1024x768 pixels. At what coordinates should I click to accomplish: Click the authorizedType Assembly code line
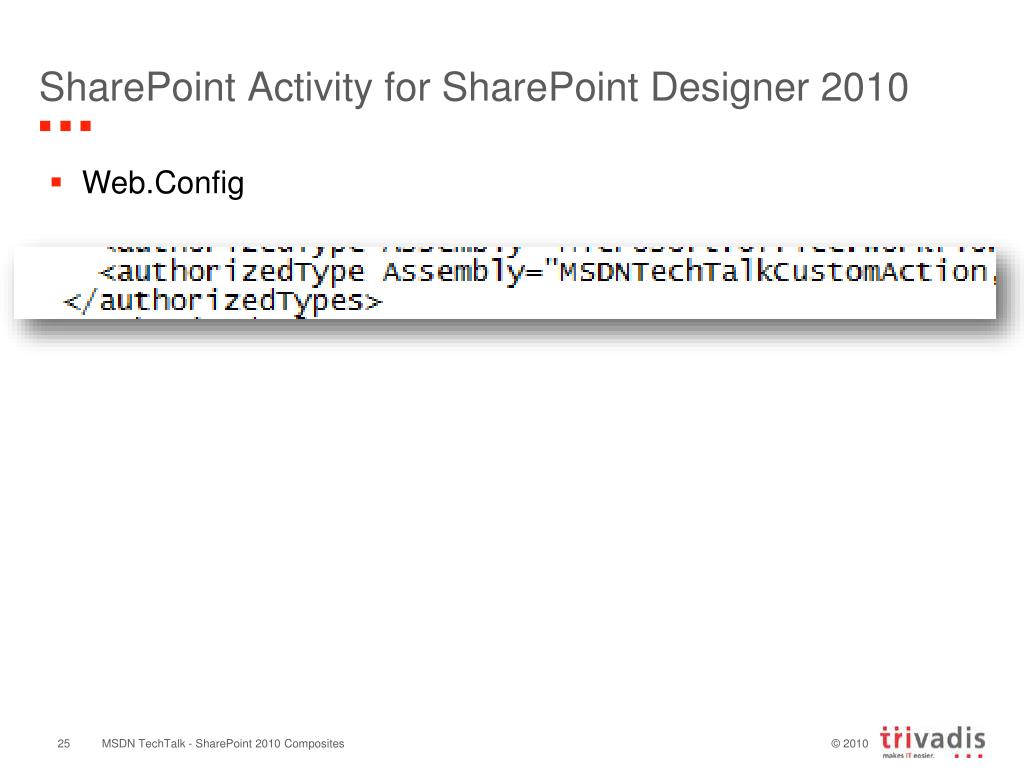click(547, 271)
